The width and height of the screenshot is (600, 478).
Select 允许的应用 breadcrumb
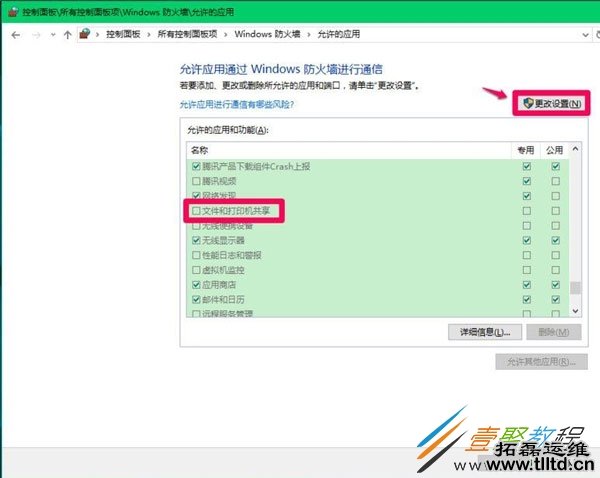tap(339, 34)
